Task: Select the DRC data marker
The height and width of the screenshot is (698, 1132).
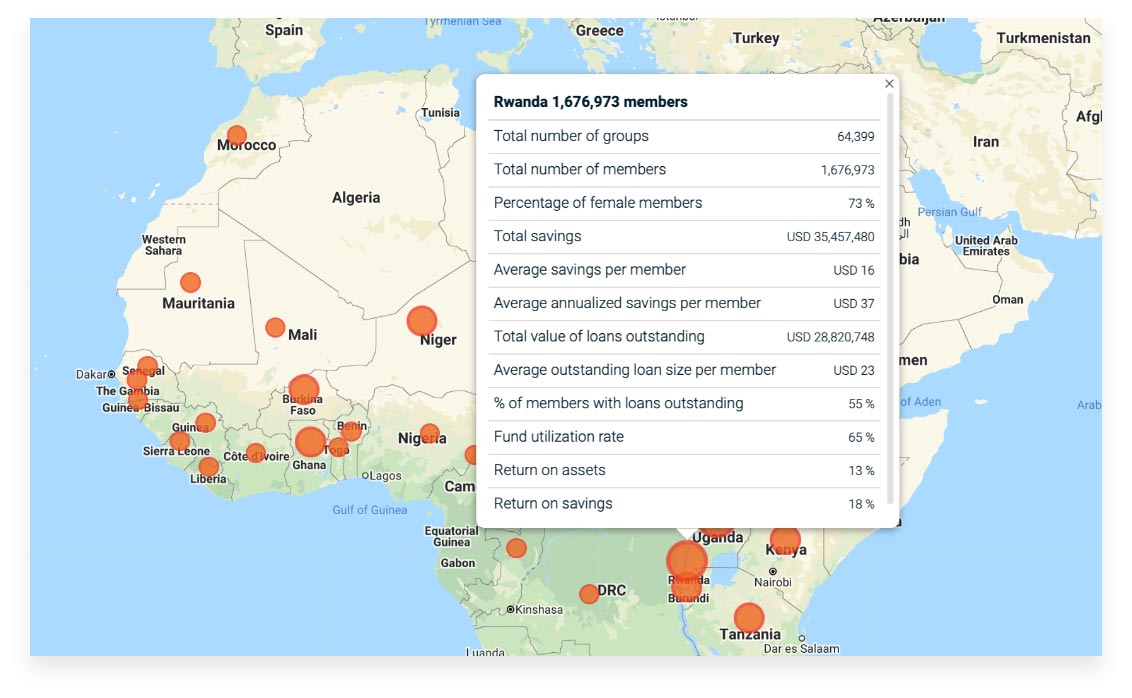Action: click(589, 594)
